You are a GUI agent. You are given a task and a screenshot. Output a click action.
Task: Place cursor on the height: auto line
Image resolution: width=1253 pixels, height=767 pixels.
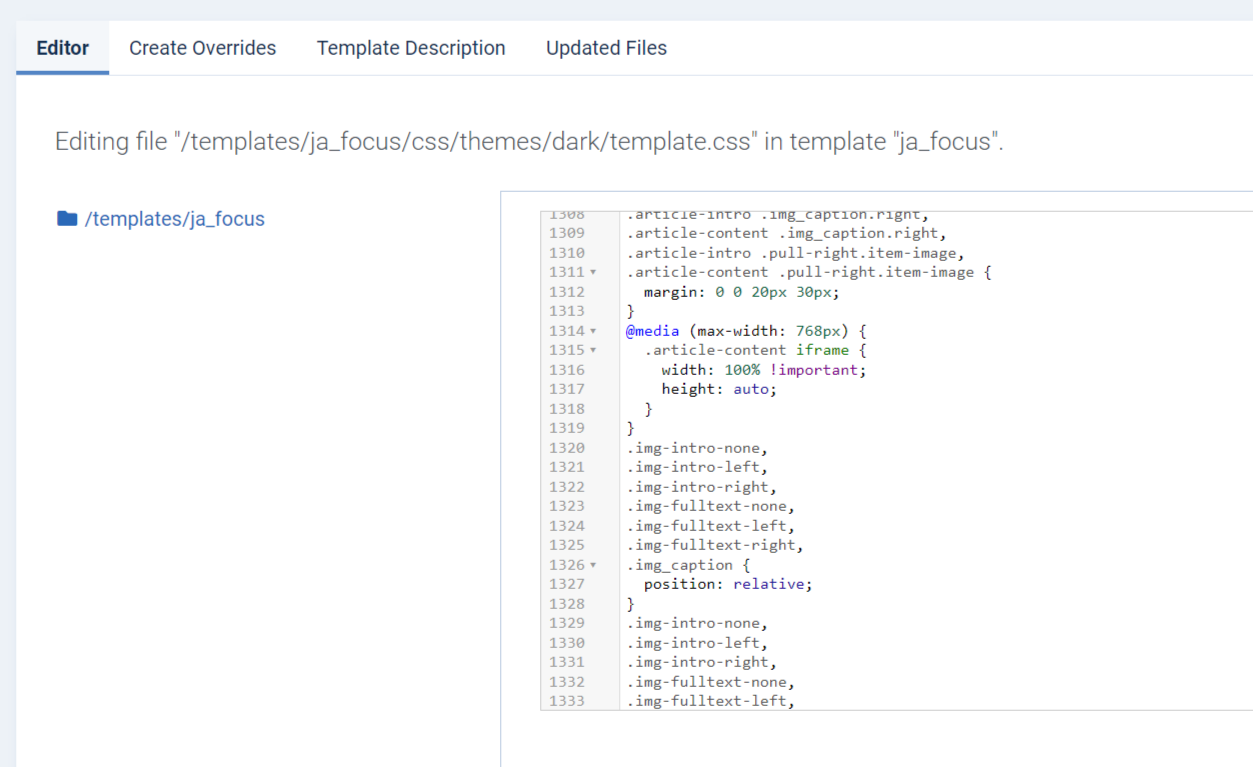click(718, 389)
